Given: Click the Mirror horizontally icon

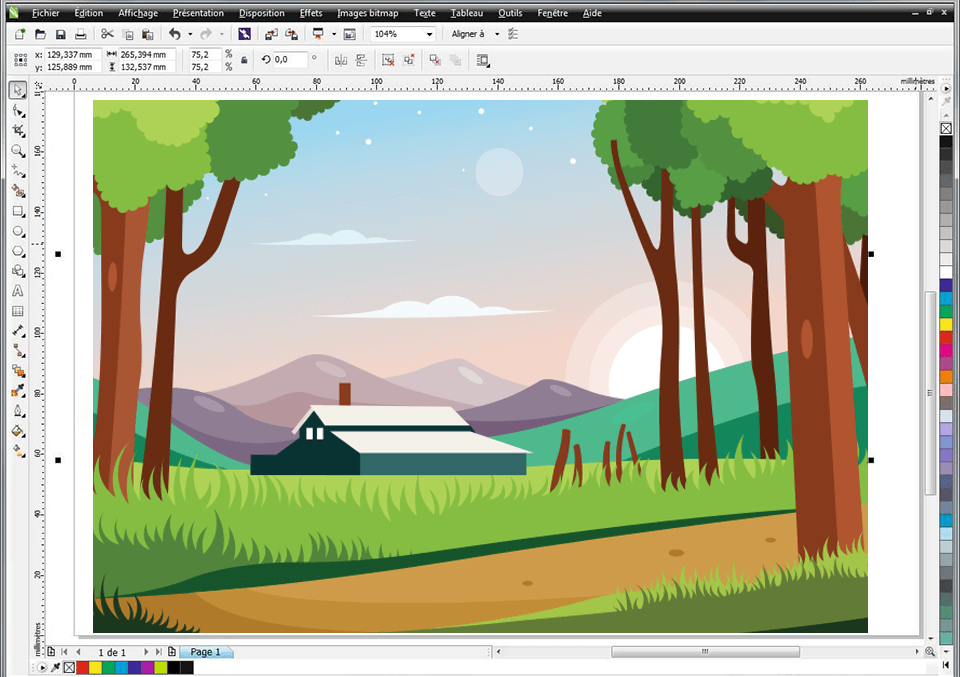Looking at the screenshot, I should pyautogui.click(x=341, y=60).
